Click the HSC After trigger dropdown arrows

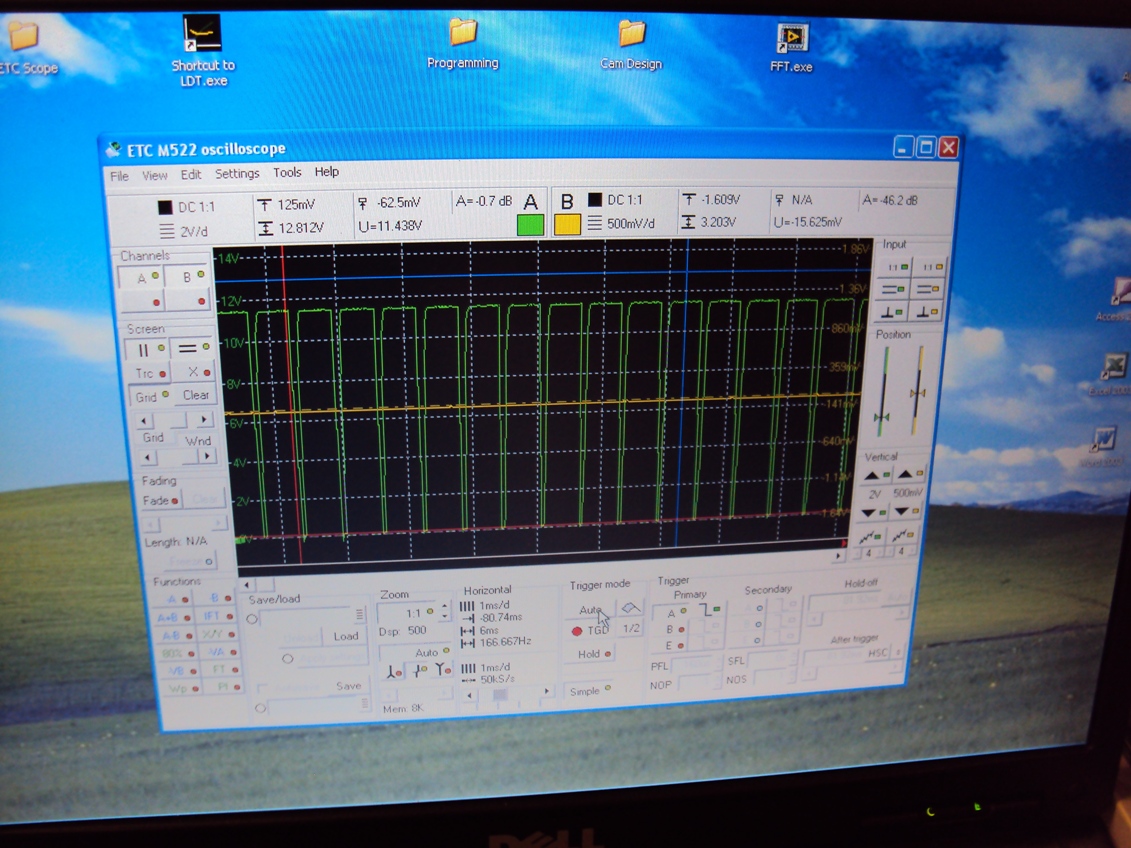coord(898,653)
